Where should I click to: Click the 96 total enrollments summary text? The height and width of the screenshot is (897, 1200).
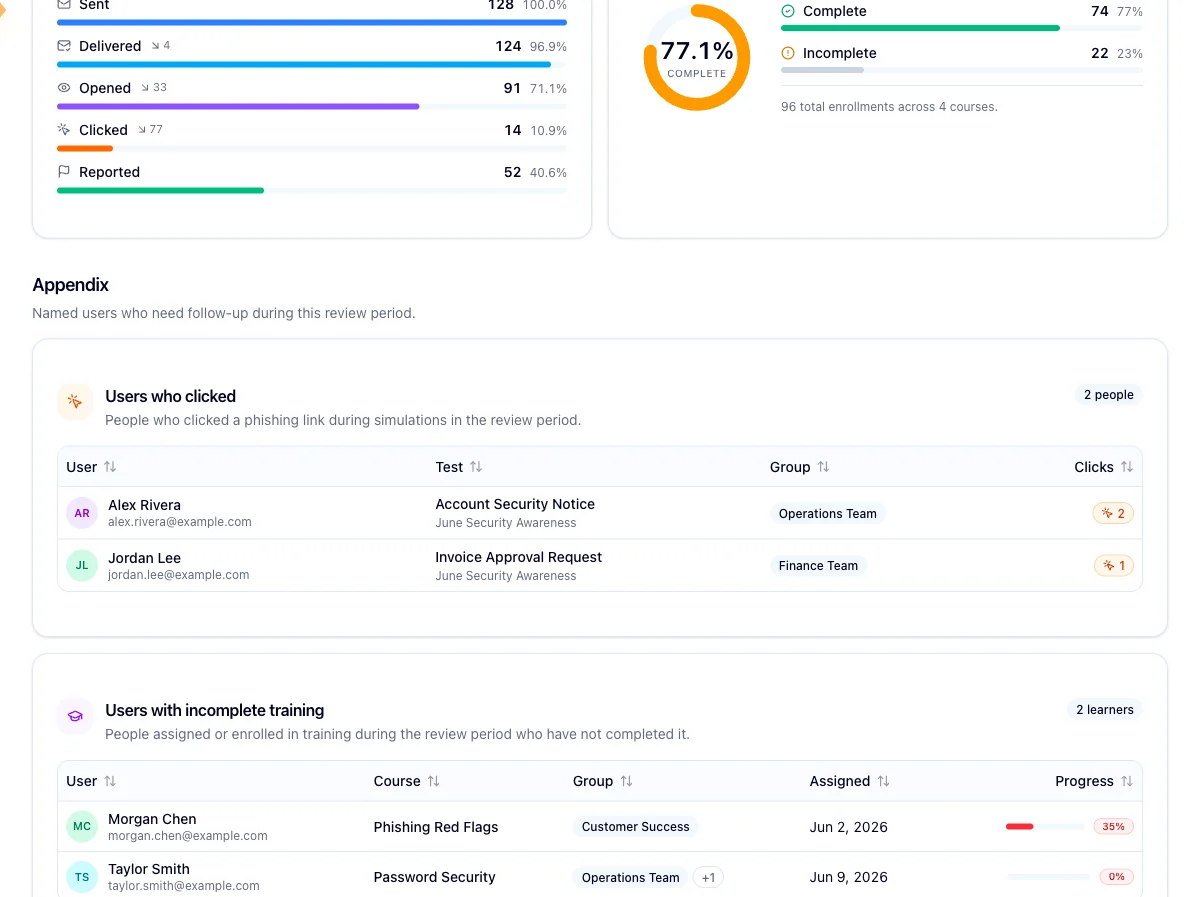click(x=889, y=106)
